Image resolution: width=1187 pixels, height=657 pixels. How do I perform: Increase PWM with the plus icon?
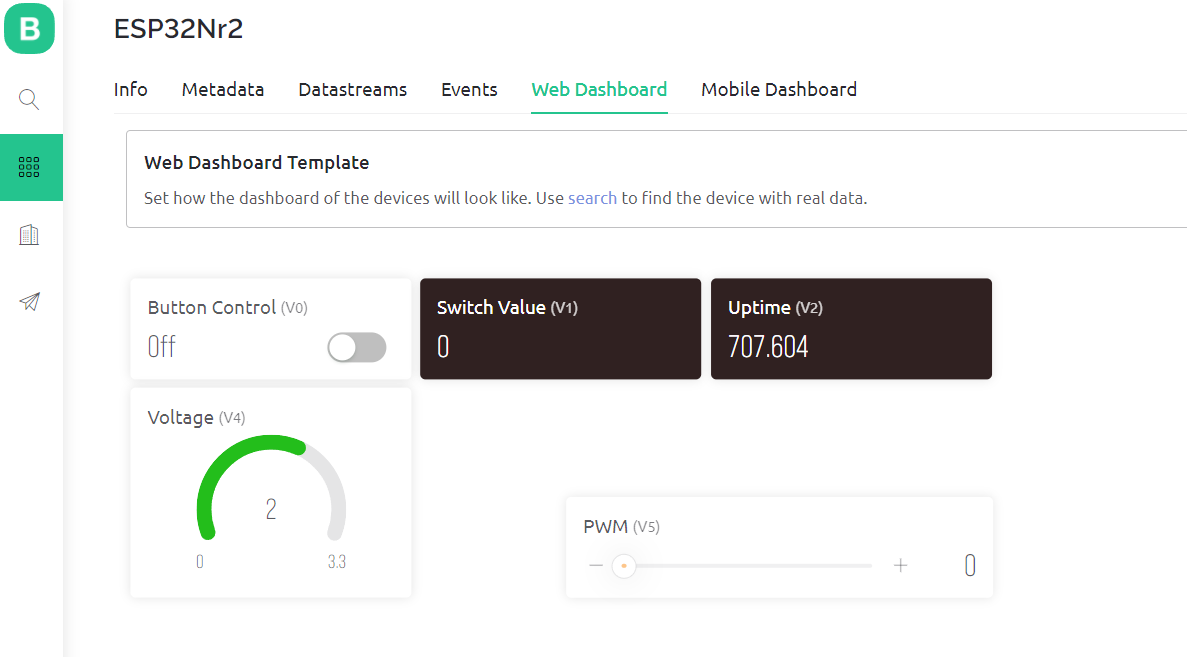click(x=900, y=566)
